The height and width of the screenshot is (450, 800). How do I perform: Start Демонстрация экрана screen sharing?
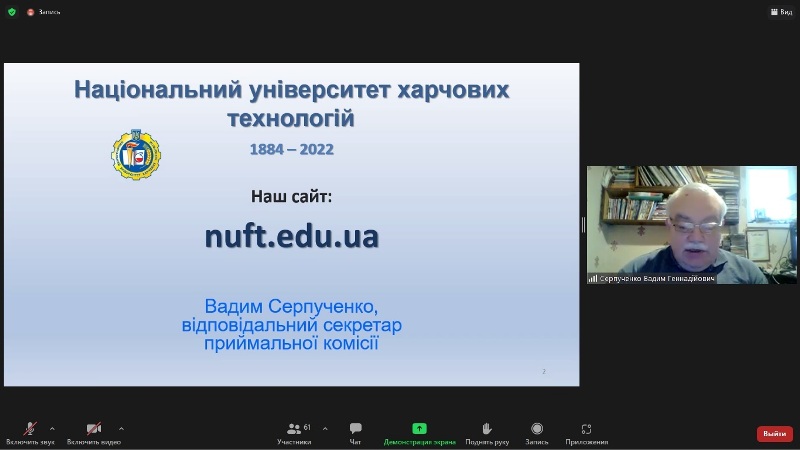click(x=419, y=433)
